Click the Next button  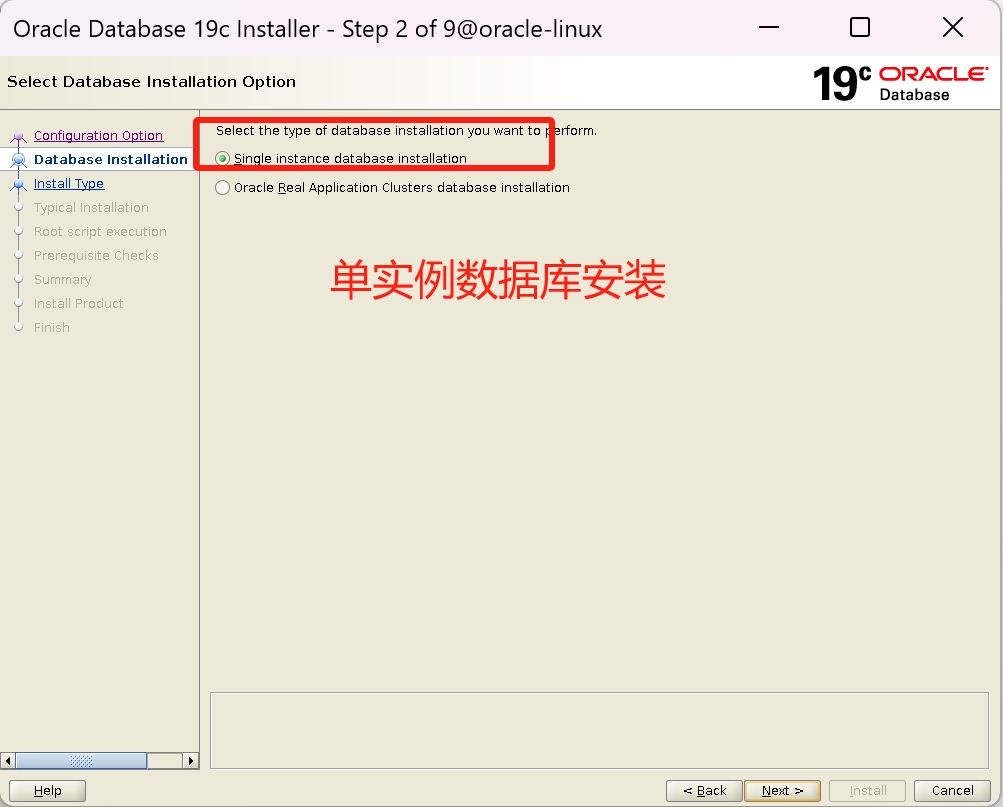[x=782, y=790]
